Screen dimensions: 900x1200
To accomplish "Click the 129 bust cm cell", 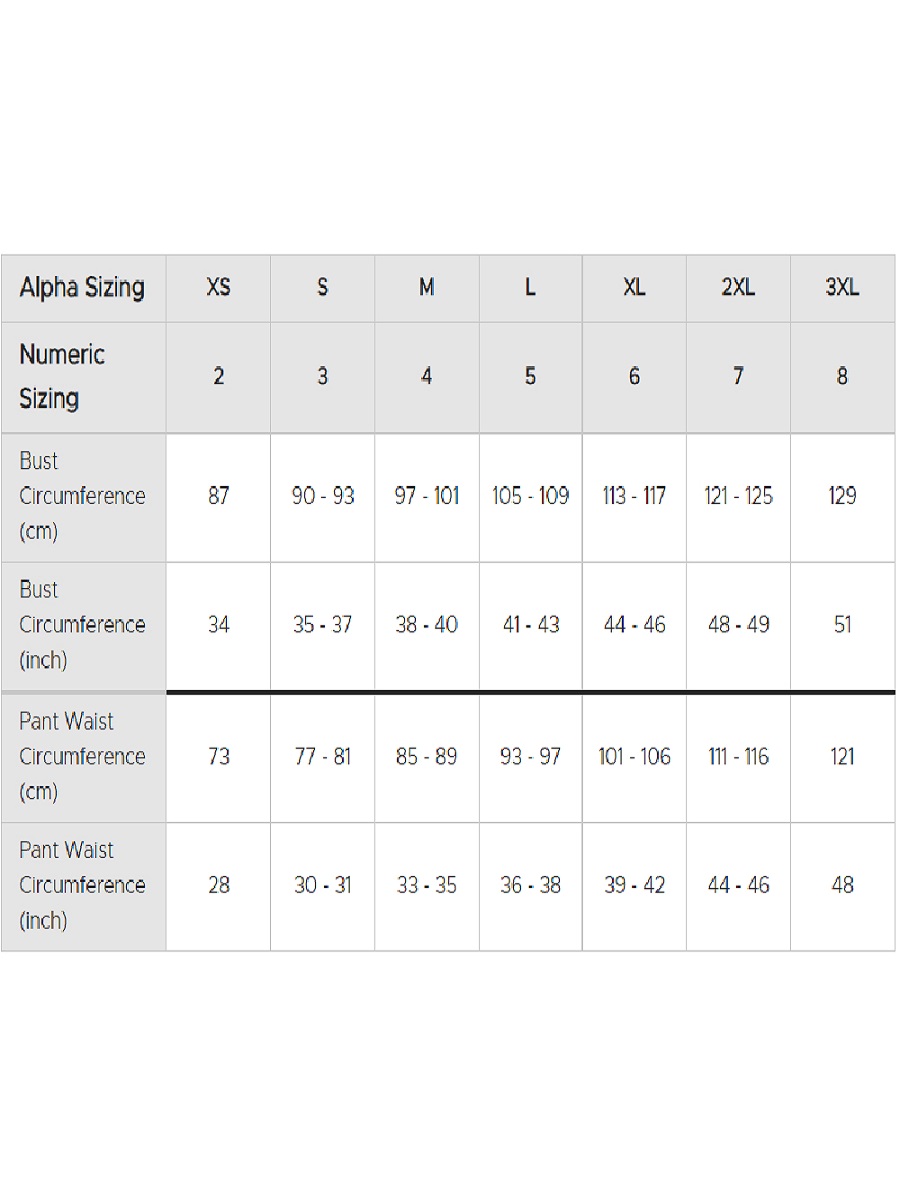I will (x=842, y=496).
